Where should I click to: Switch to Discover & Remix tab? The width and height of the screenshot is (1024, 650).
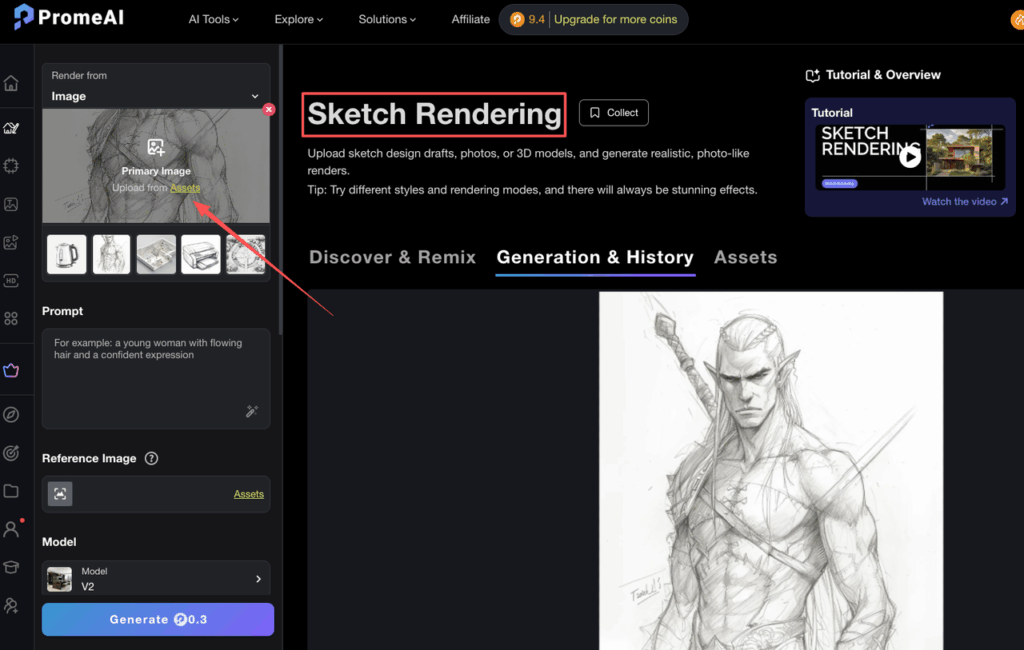[392, 257]
